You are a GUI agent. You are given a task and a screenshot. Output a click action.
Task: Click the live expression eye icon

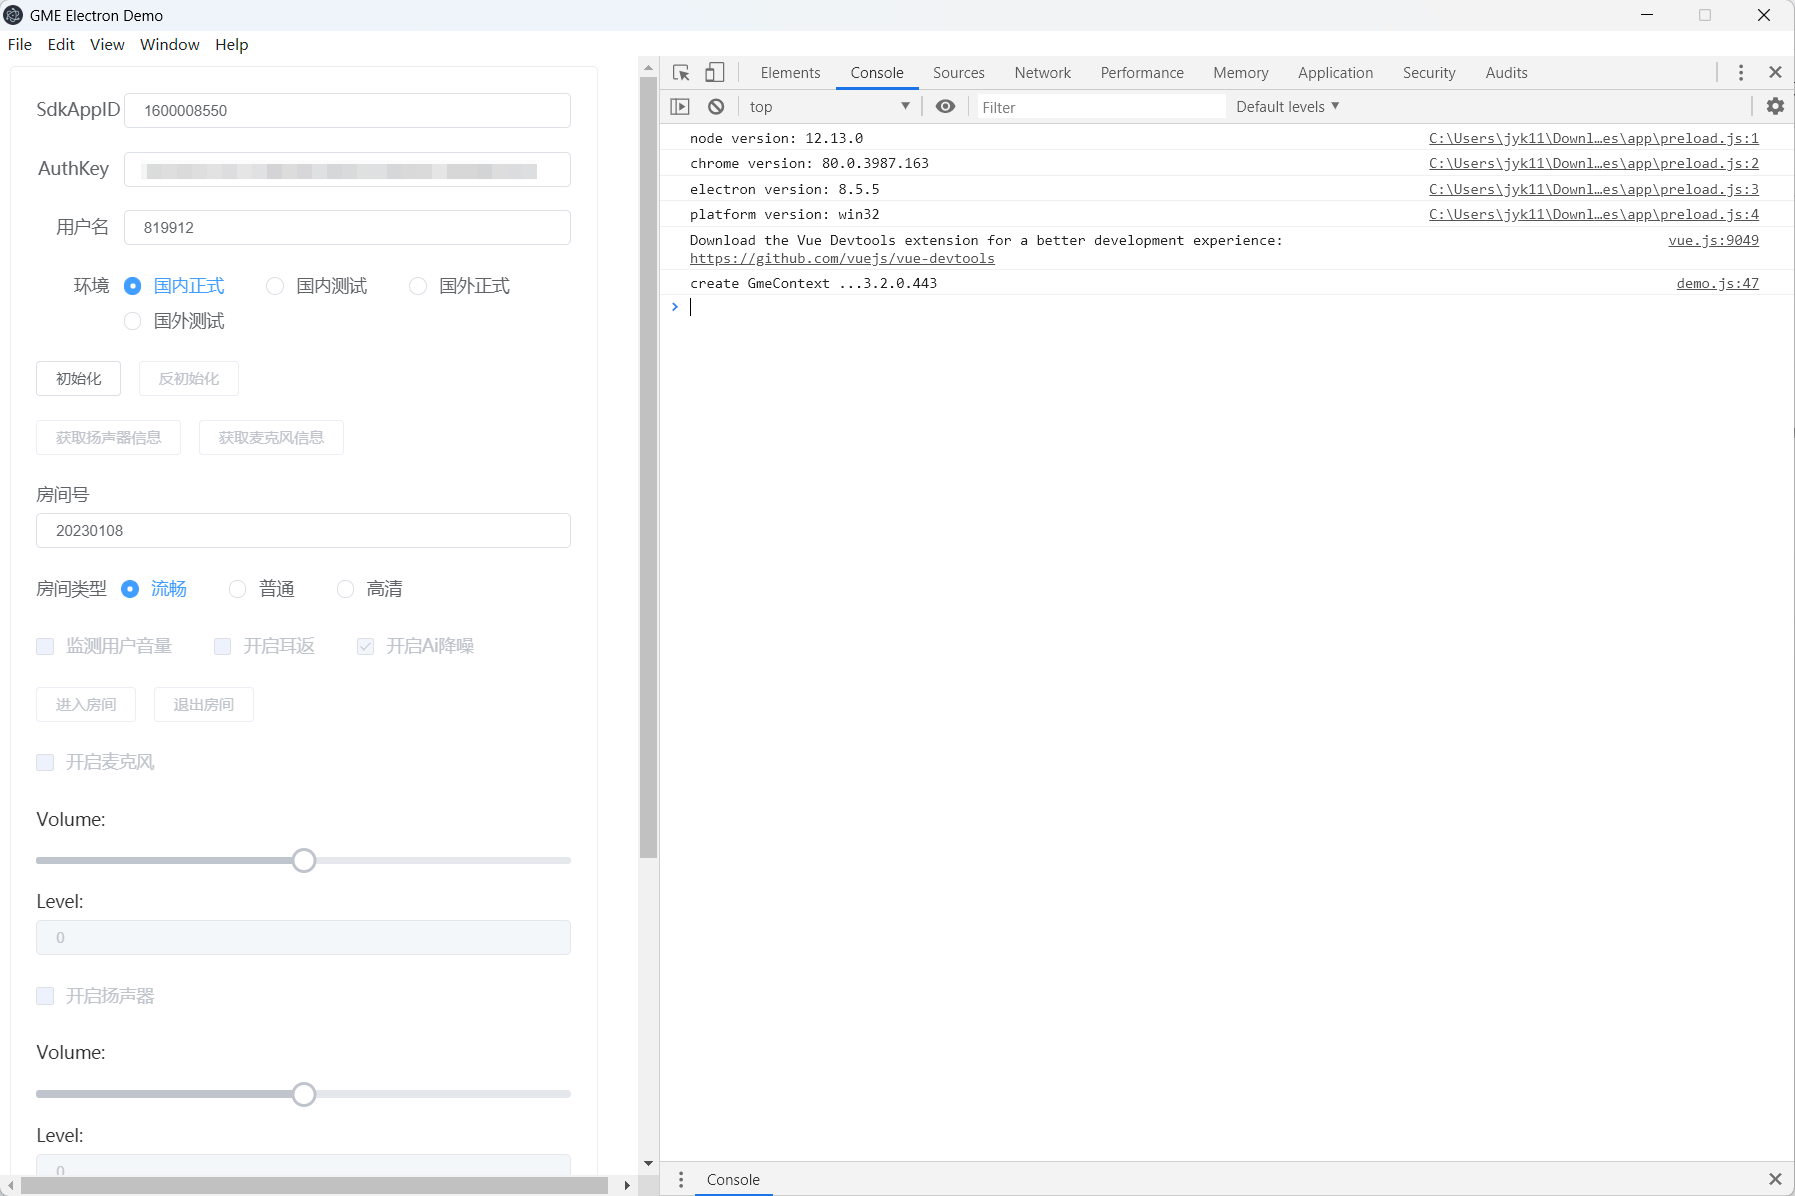(945, 107)
